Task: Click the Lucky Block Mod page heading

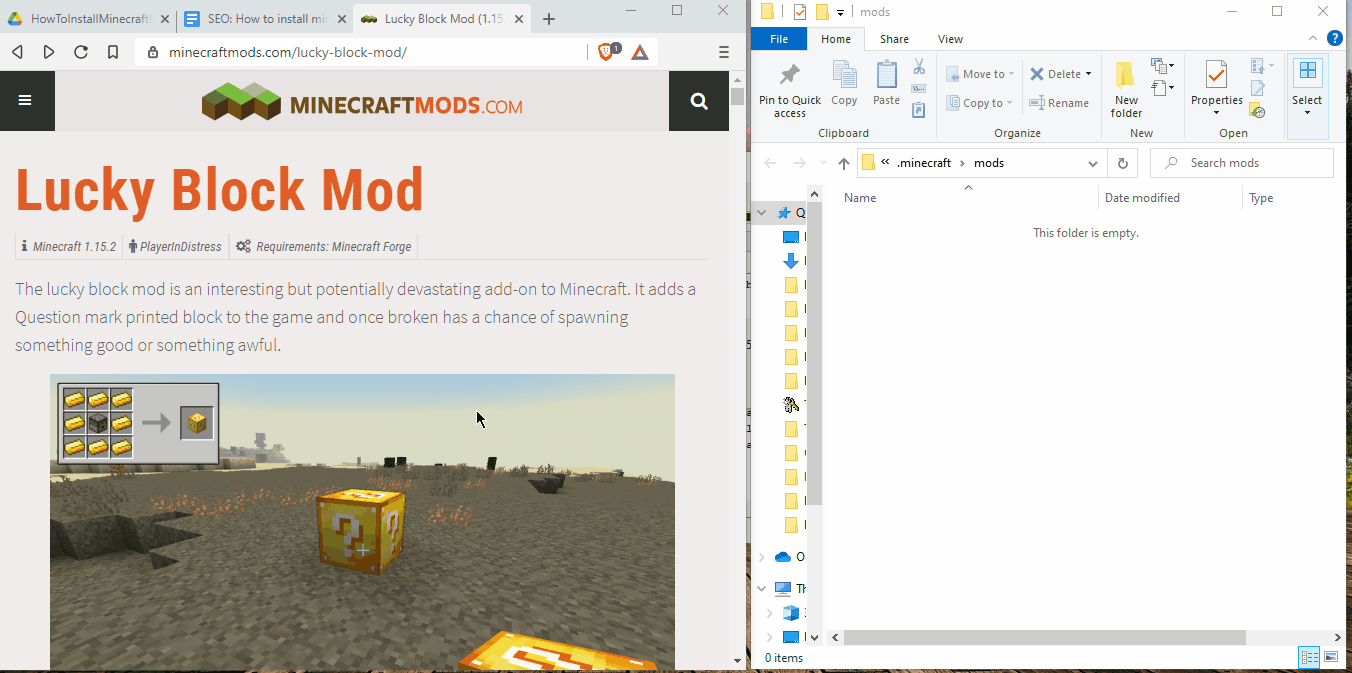Action: (219, 190)
